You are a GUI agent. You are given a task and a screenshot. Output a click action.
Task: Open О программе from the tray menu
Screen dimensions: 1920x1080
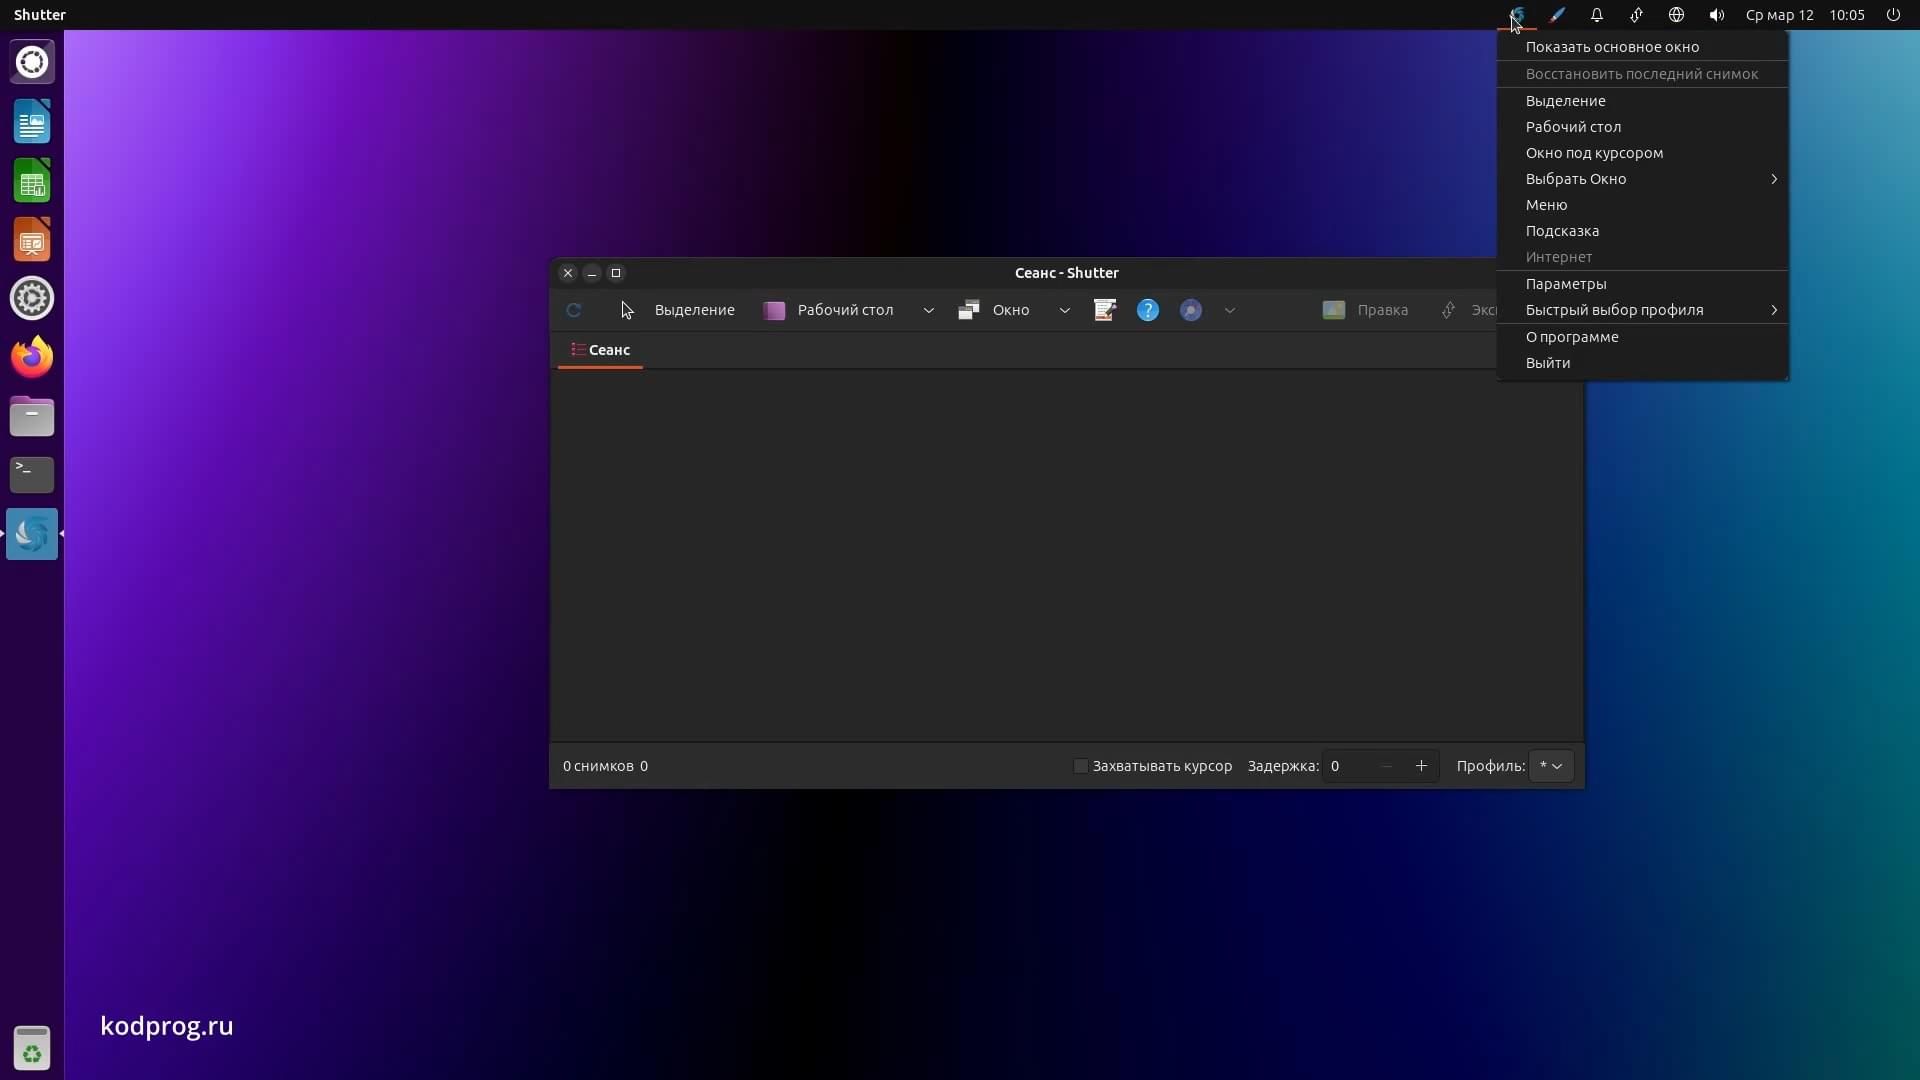[1642, 337]
